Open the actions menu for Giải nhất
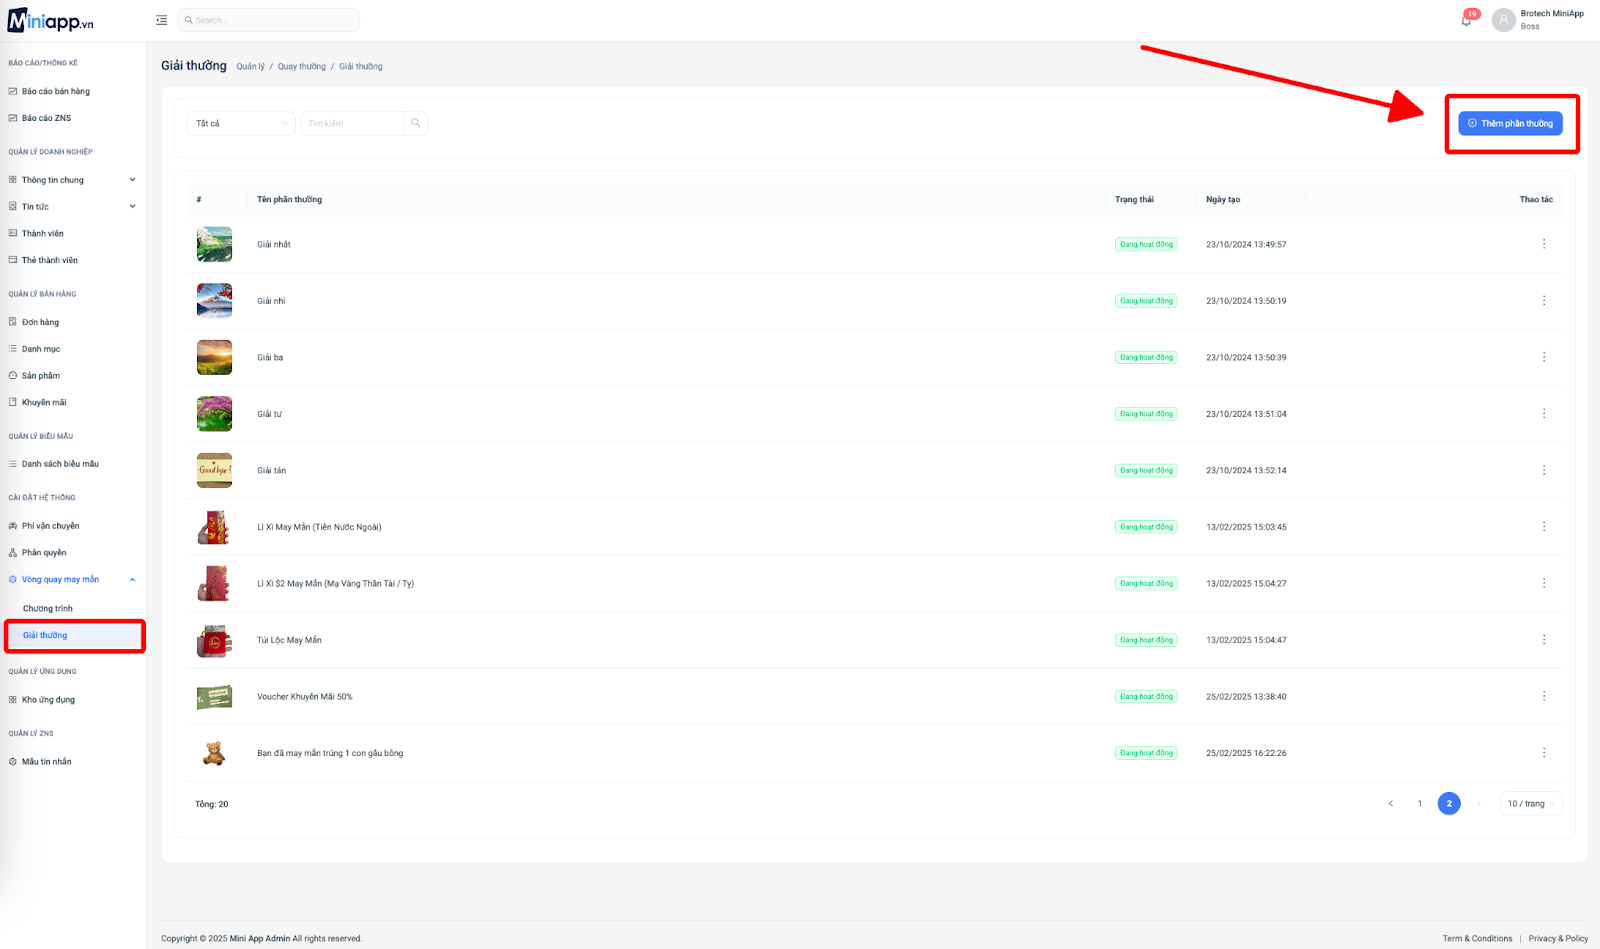This screenshot has width=1600, height=949. [x=1544, y=244]
